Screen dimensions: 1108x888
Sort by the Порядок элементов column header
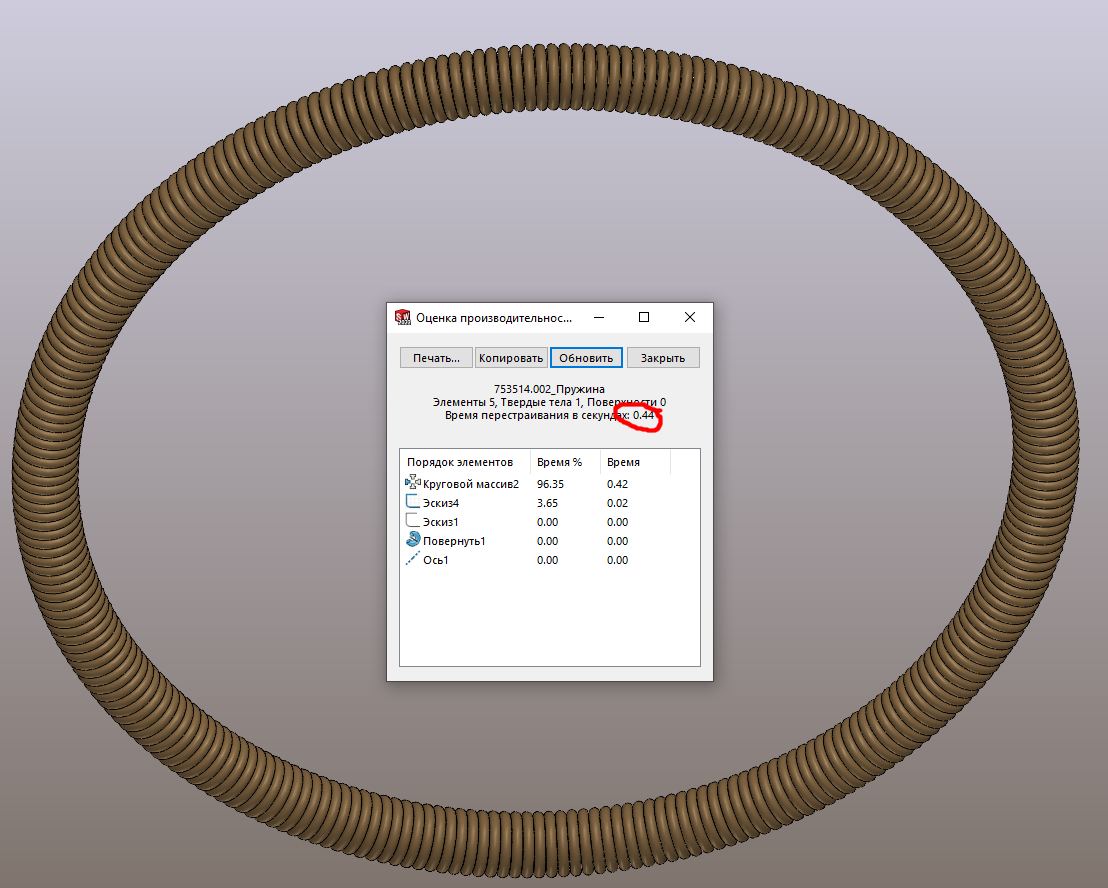[x=460, y=462]
